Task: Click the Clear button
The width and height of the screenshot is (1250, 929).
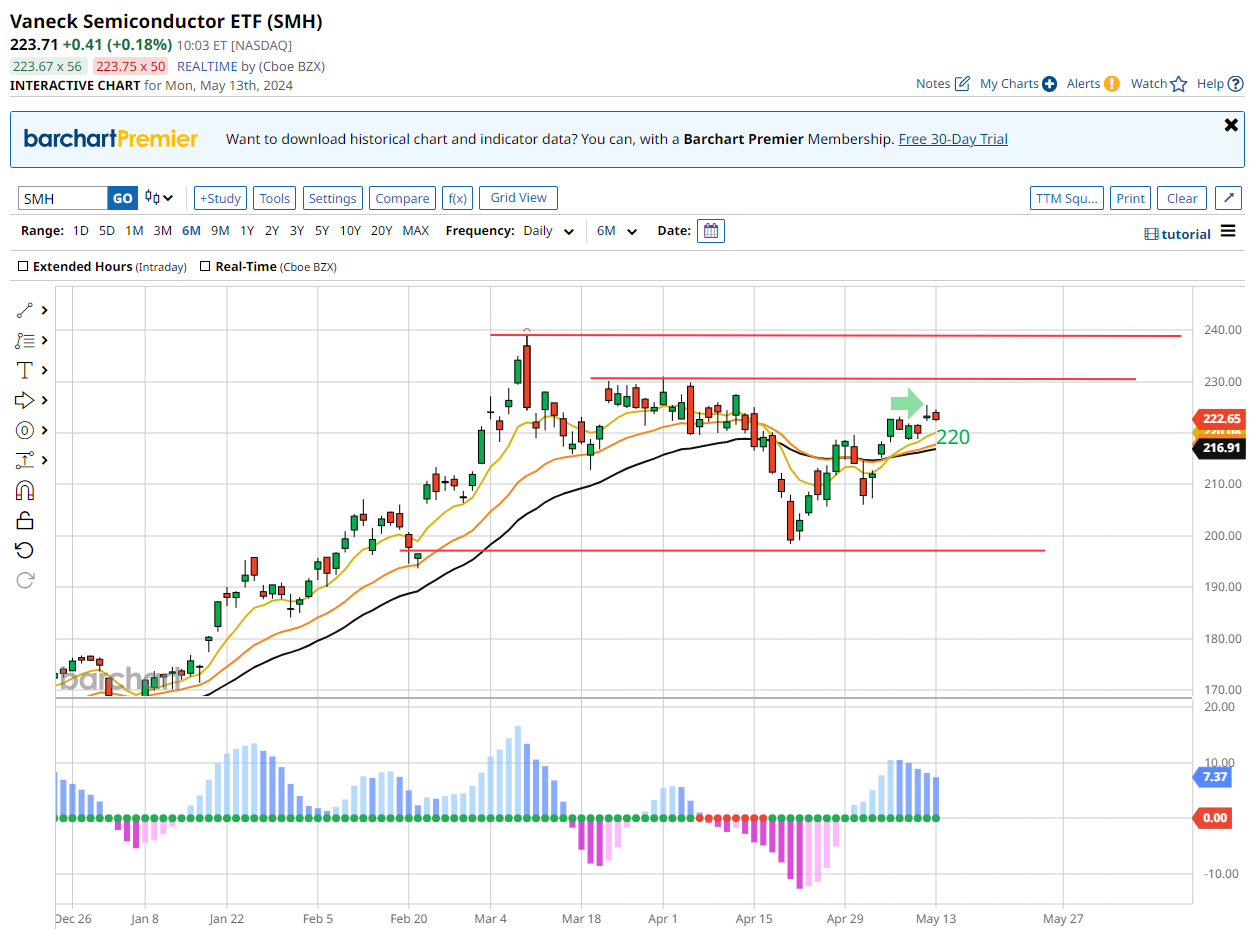Action: point(1182,198)
